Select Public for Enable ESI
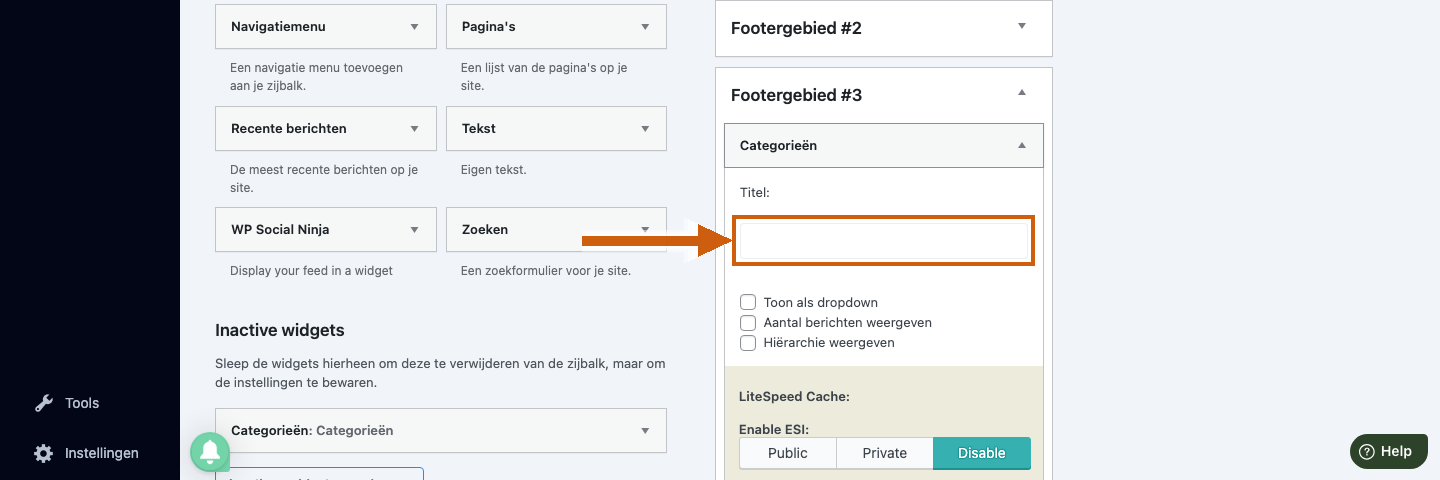This screenshot has height=480, width=1440. tap(788, 453)
